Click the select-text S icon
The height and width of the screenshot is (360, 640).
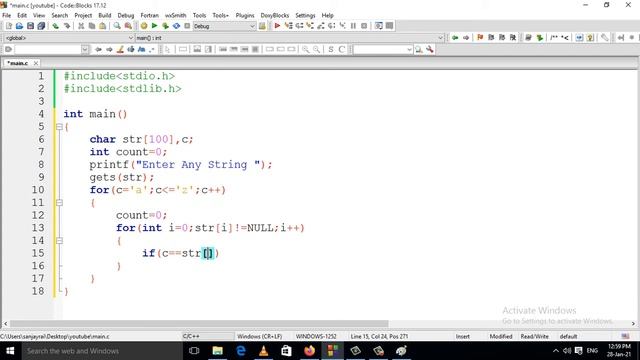331,49
